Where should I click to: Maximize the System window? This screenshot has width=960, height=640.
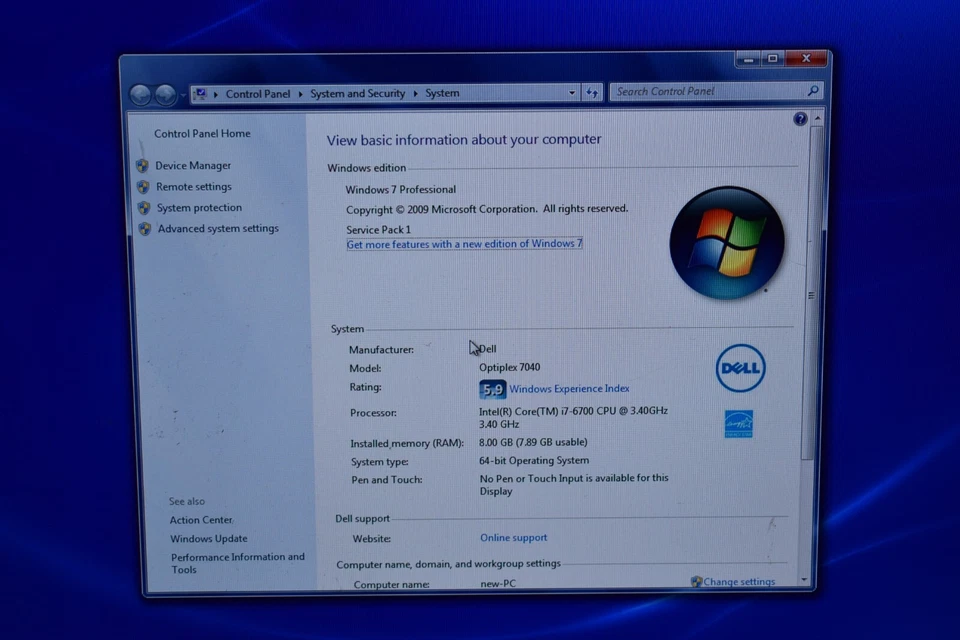(x=773, y=59)
